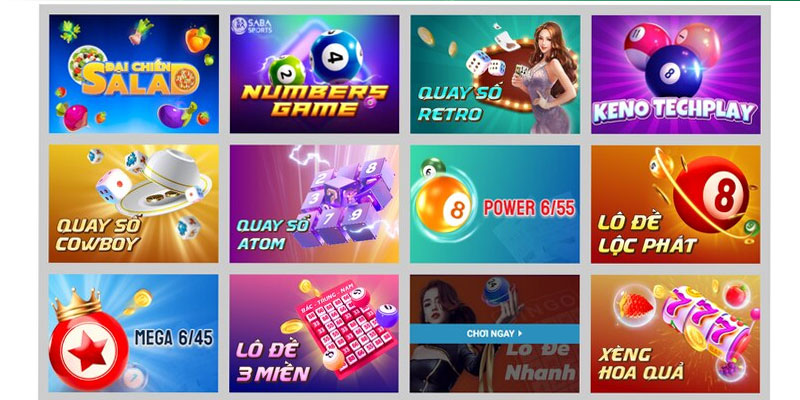Screen dimensions: 800x400
Task: Open the Xèng Hoa Quả slot game
Action: [x=676, y=333]
